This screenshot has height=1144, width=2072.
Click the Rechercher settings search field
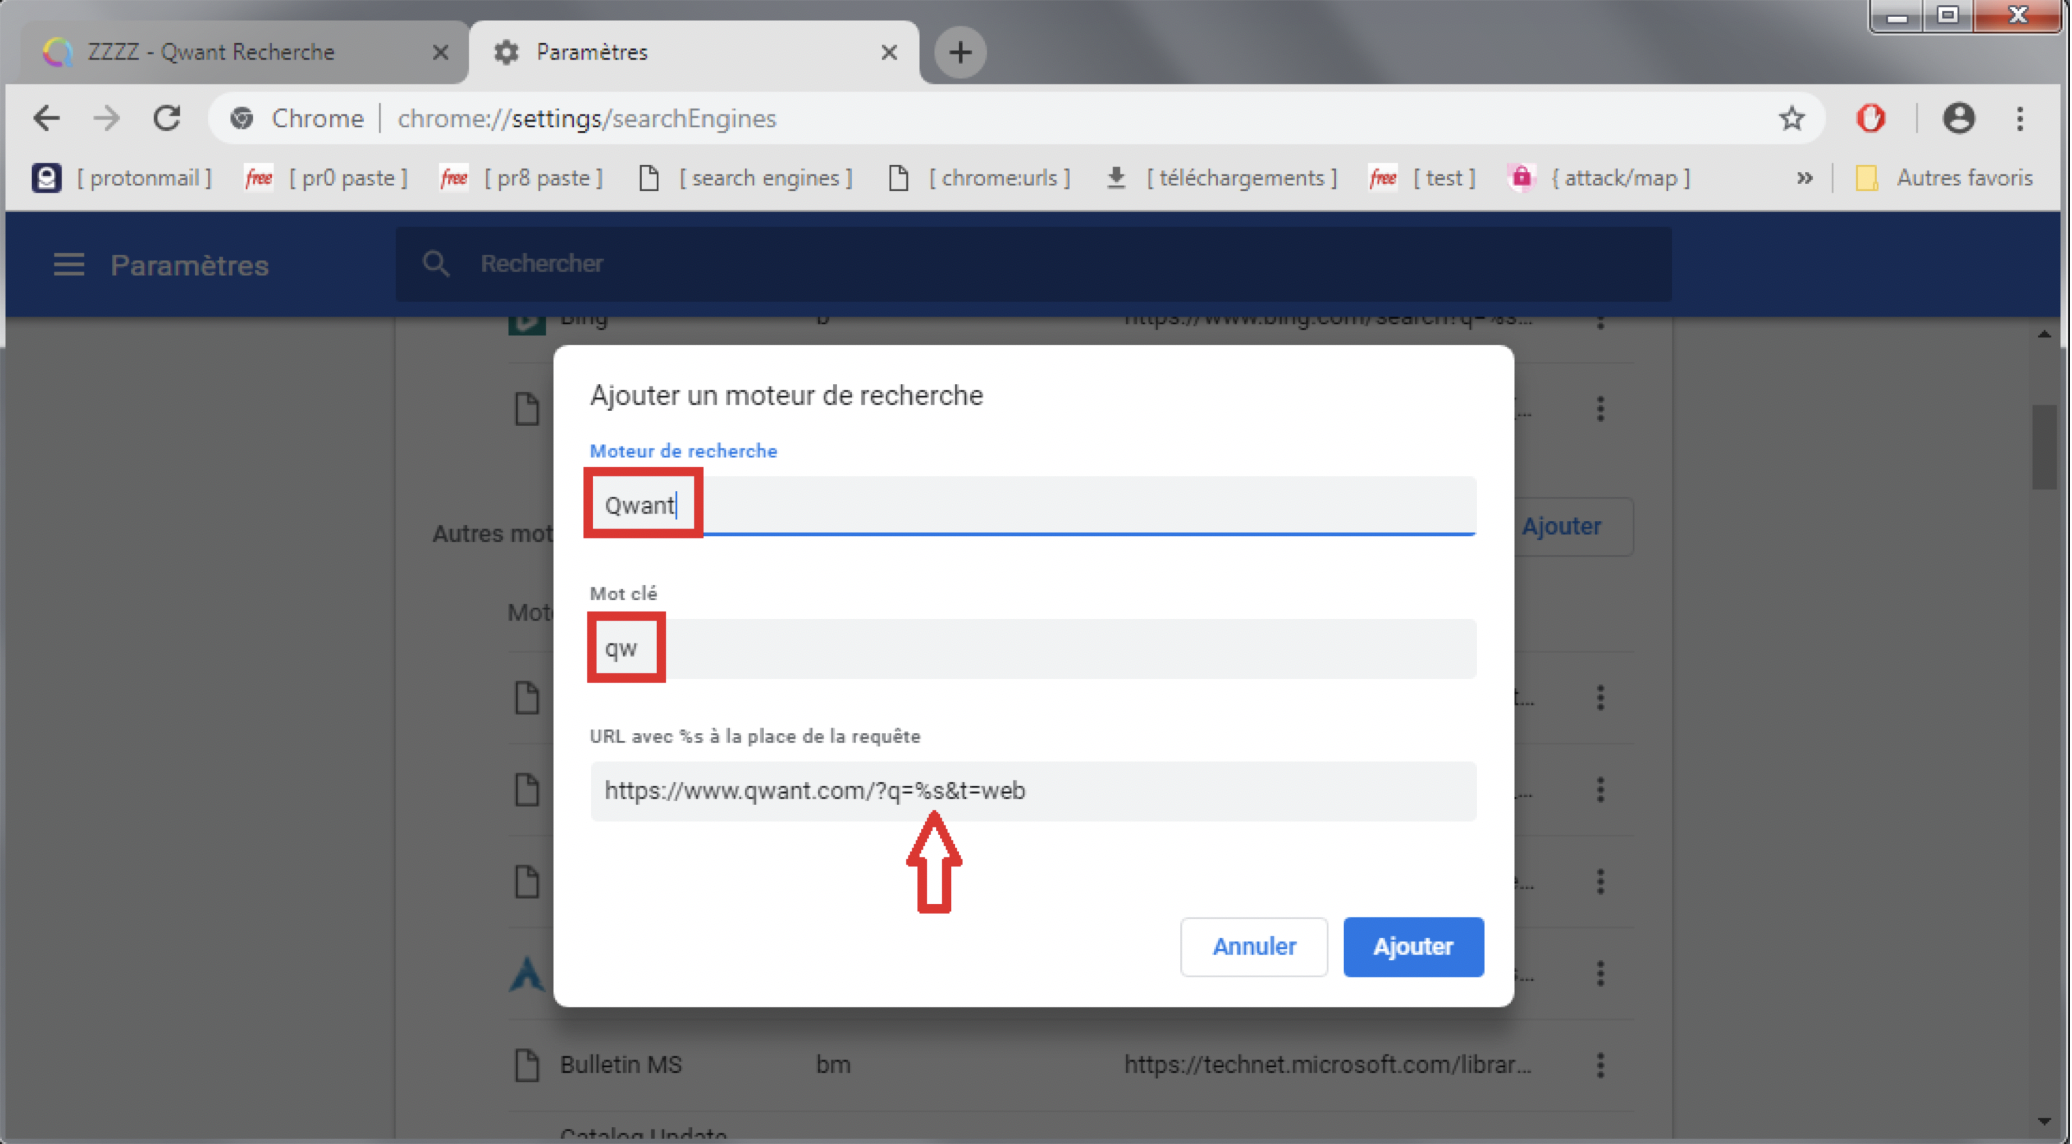tap(1034, 264)
